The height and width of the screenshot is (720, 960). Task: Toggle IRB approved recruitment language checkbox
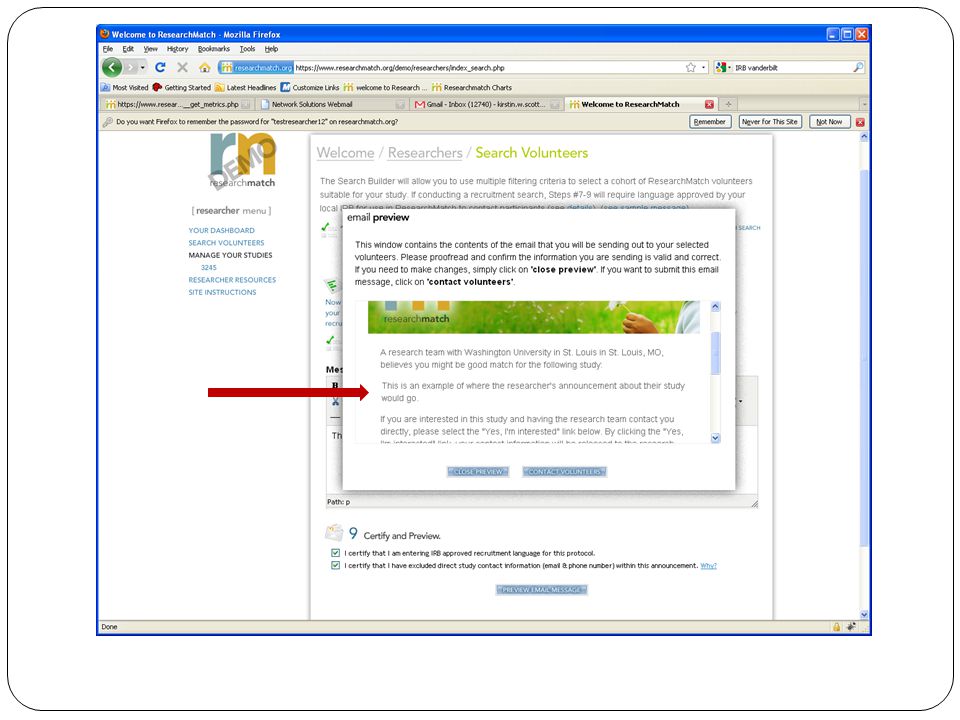(x=336, y=553)
